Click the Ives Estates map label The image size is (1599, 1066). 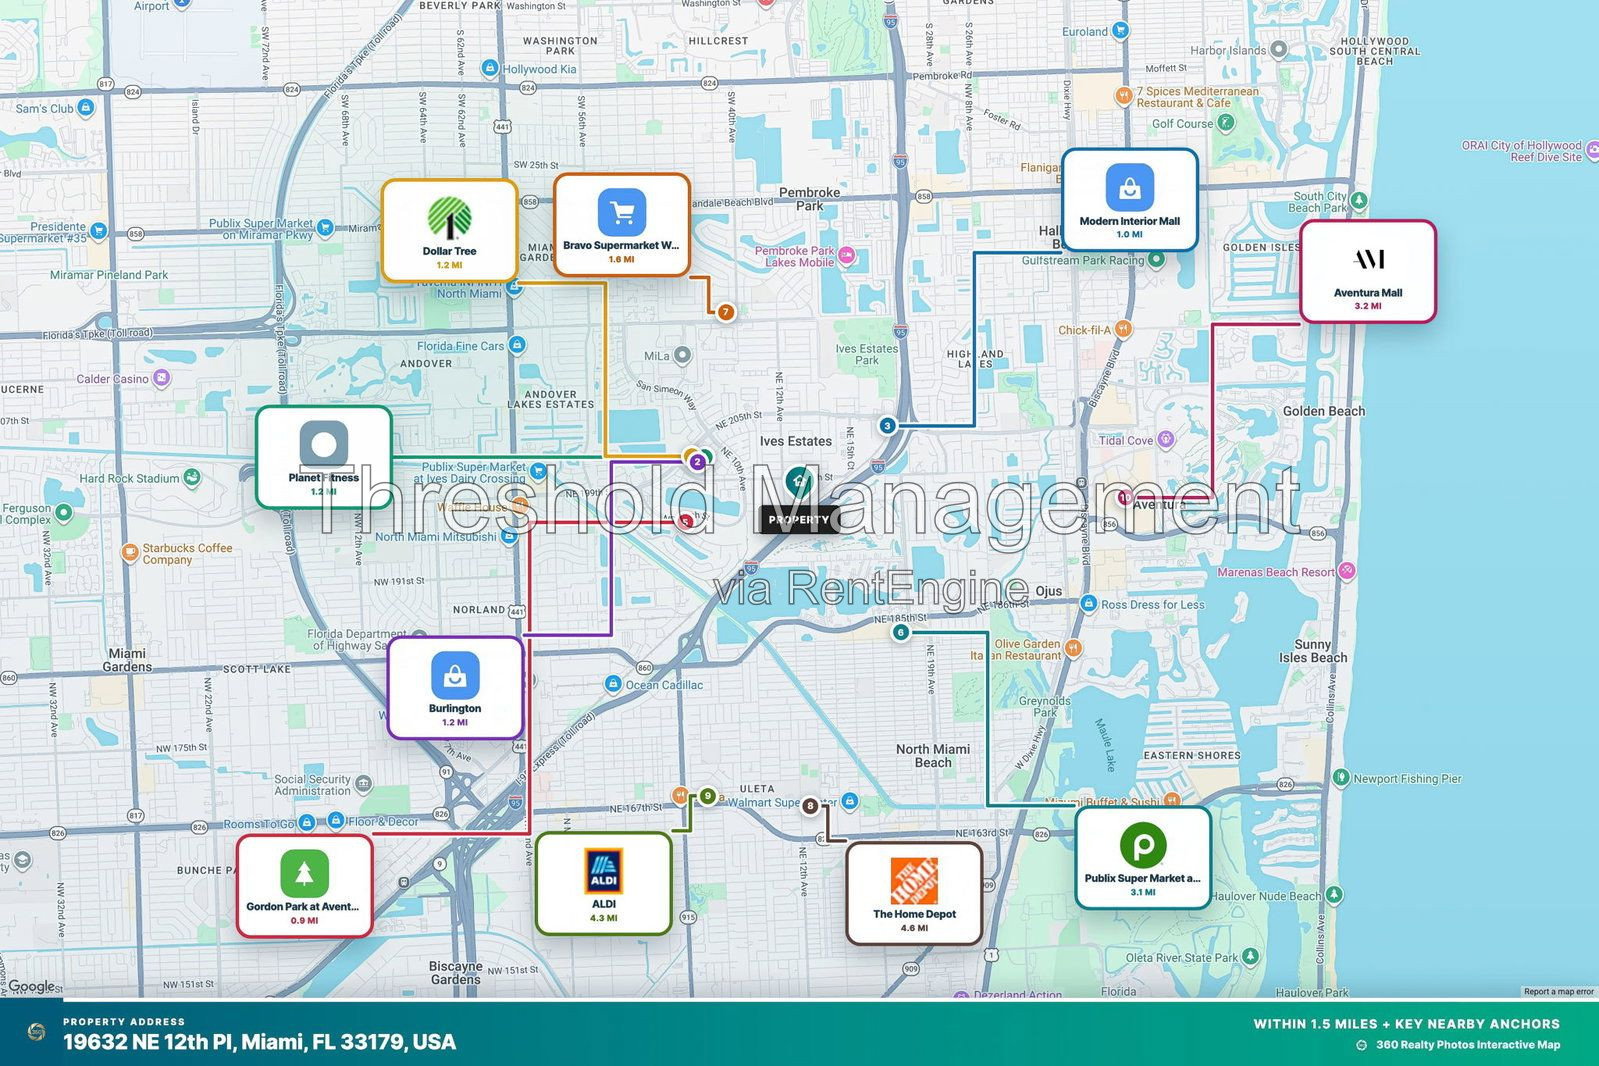(795, 441)
